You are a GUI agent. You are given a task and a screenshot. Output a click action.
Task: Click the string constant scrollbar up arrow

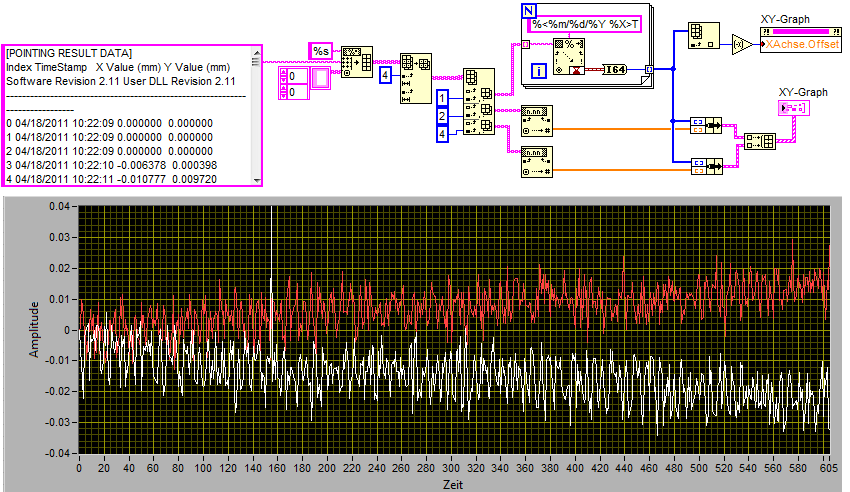257,52
